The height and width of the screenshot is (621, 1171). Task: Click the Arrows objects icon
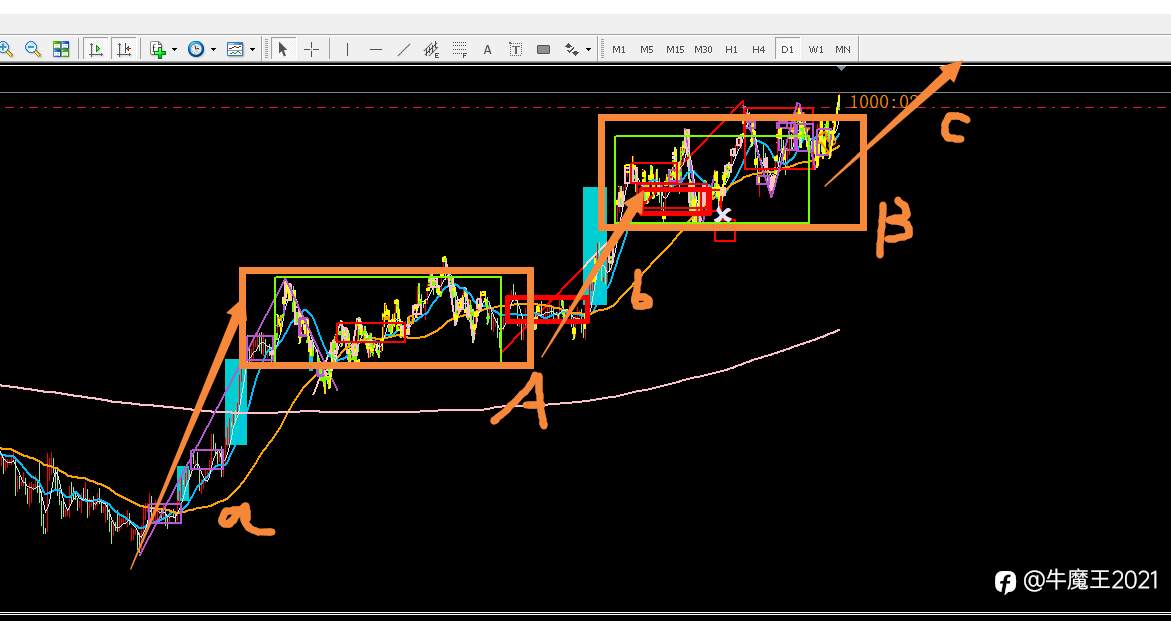point(572,49)
